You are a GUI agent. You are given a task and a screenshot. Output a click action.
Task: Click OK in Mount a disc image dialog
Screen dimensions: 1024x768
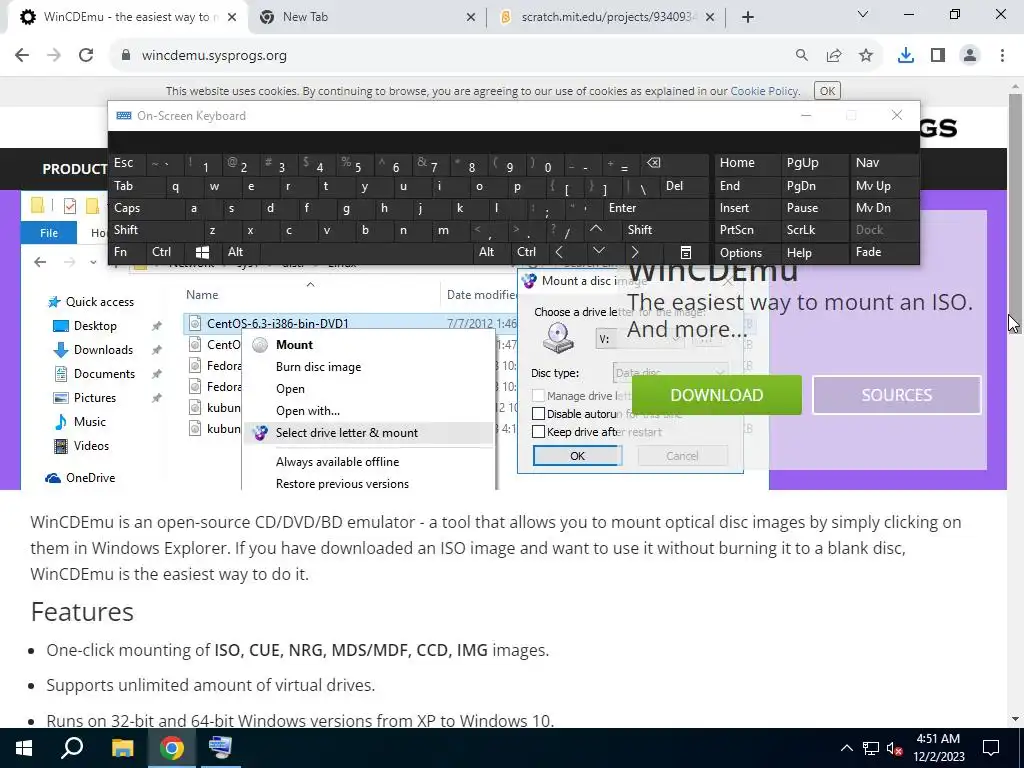pos(577,456)
